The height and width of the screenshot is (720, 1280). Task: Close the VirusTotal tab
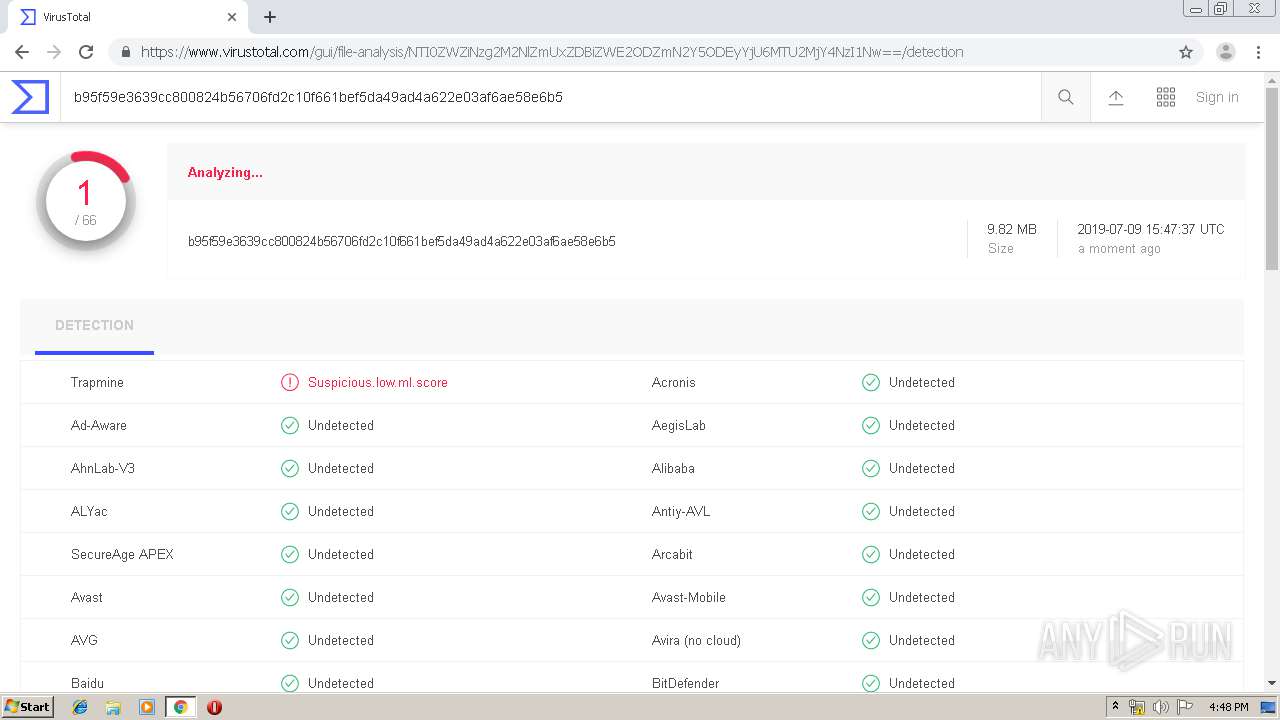[232, 17]
